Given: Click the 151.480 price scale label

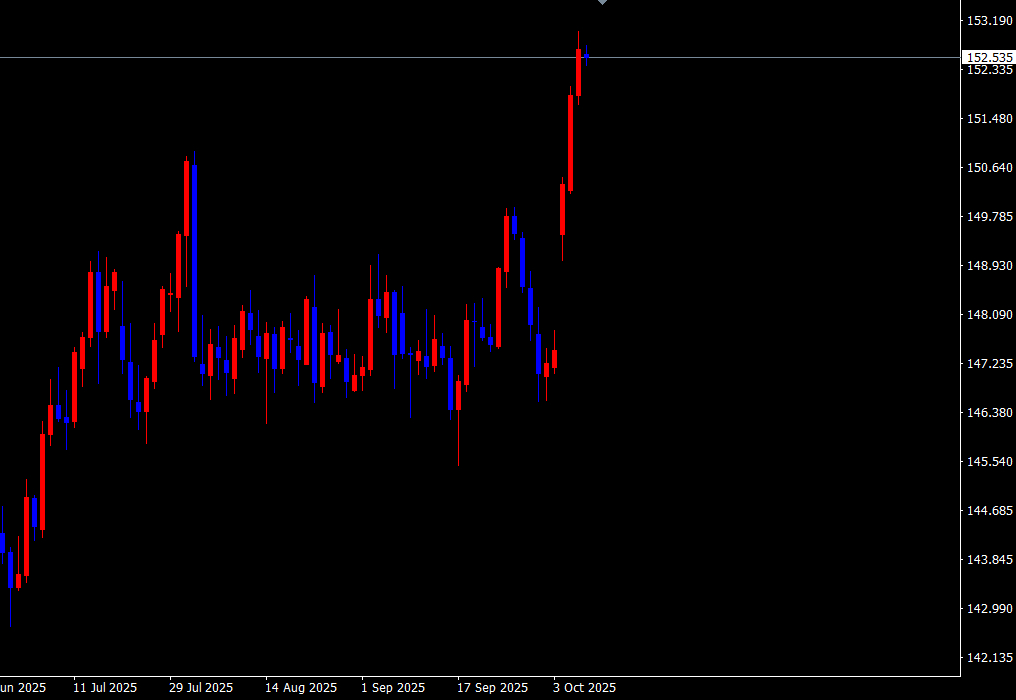Looking at the screenshot, I should [x=989, y=119].
